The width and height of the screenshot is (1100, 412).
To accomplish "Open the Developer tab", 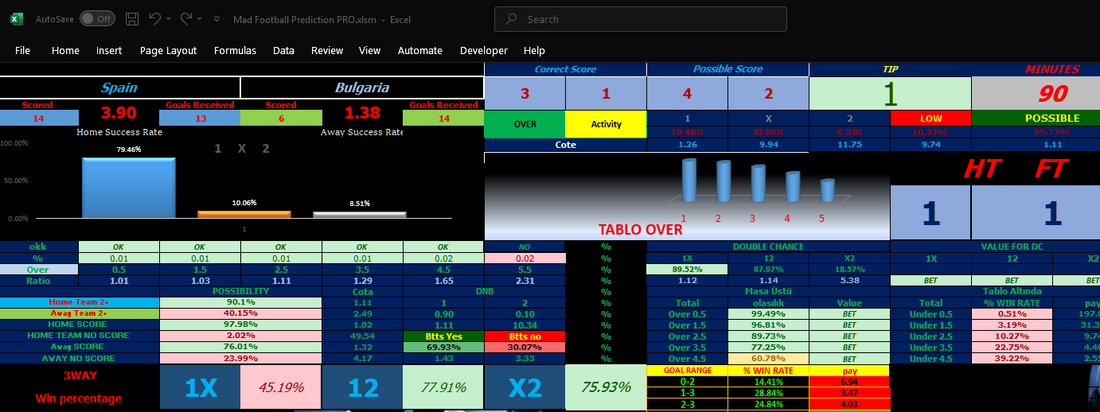I will (x=483, y=51).
